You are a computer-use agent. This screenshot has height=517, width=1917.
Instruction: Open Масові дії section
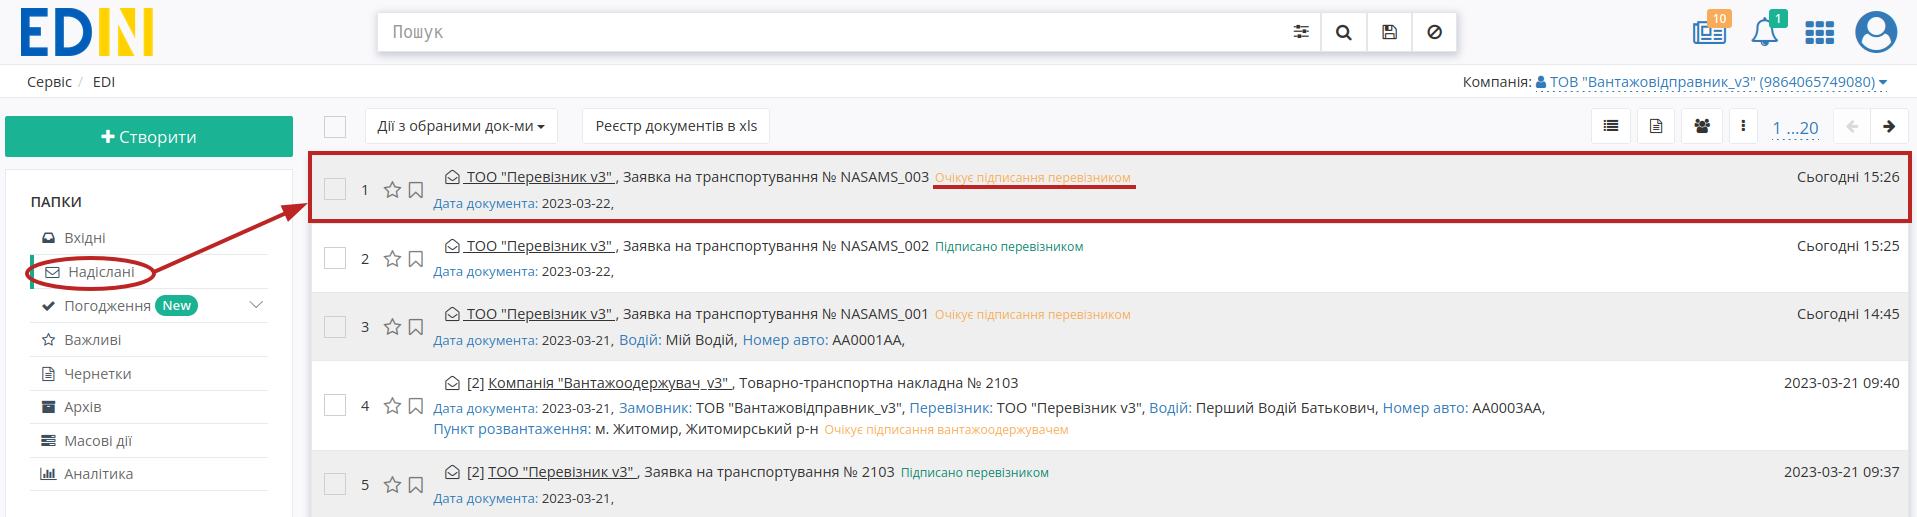pyautogui.click(x=97, y=441)
